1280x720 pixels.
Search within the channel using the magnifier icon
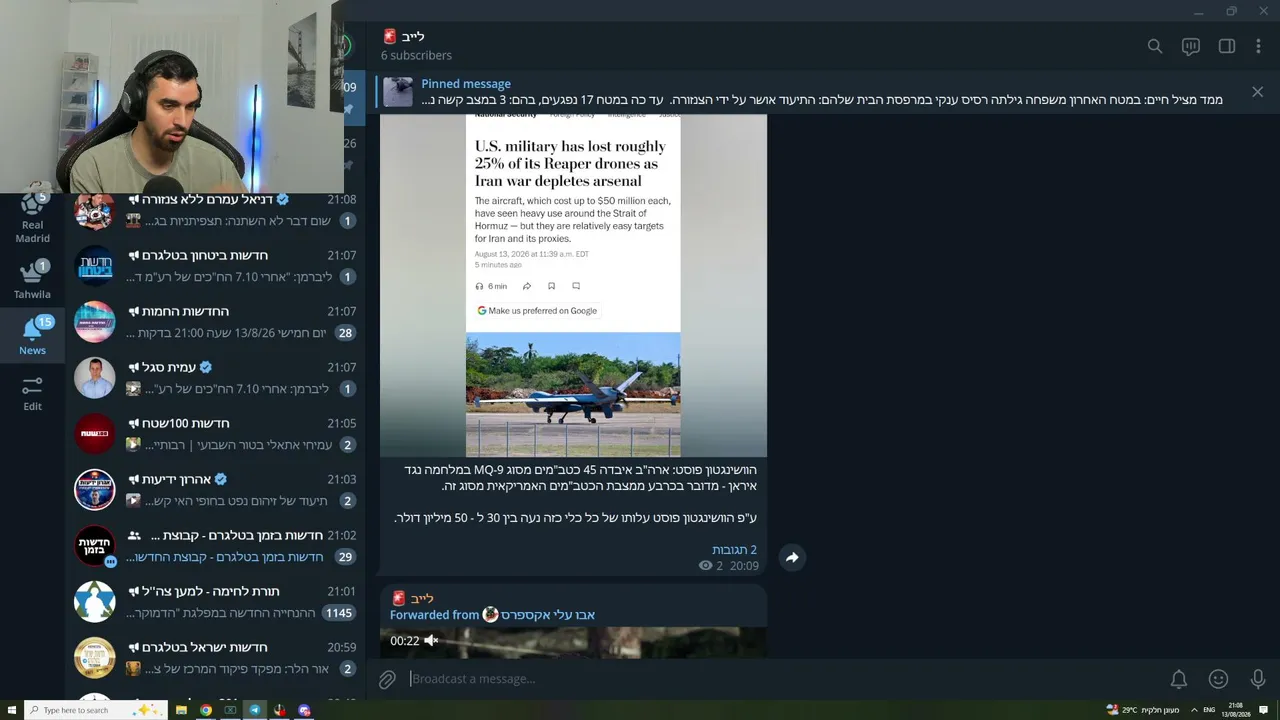coord(1155,46)
